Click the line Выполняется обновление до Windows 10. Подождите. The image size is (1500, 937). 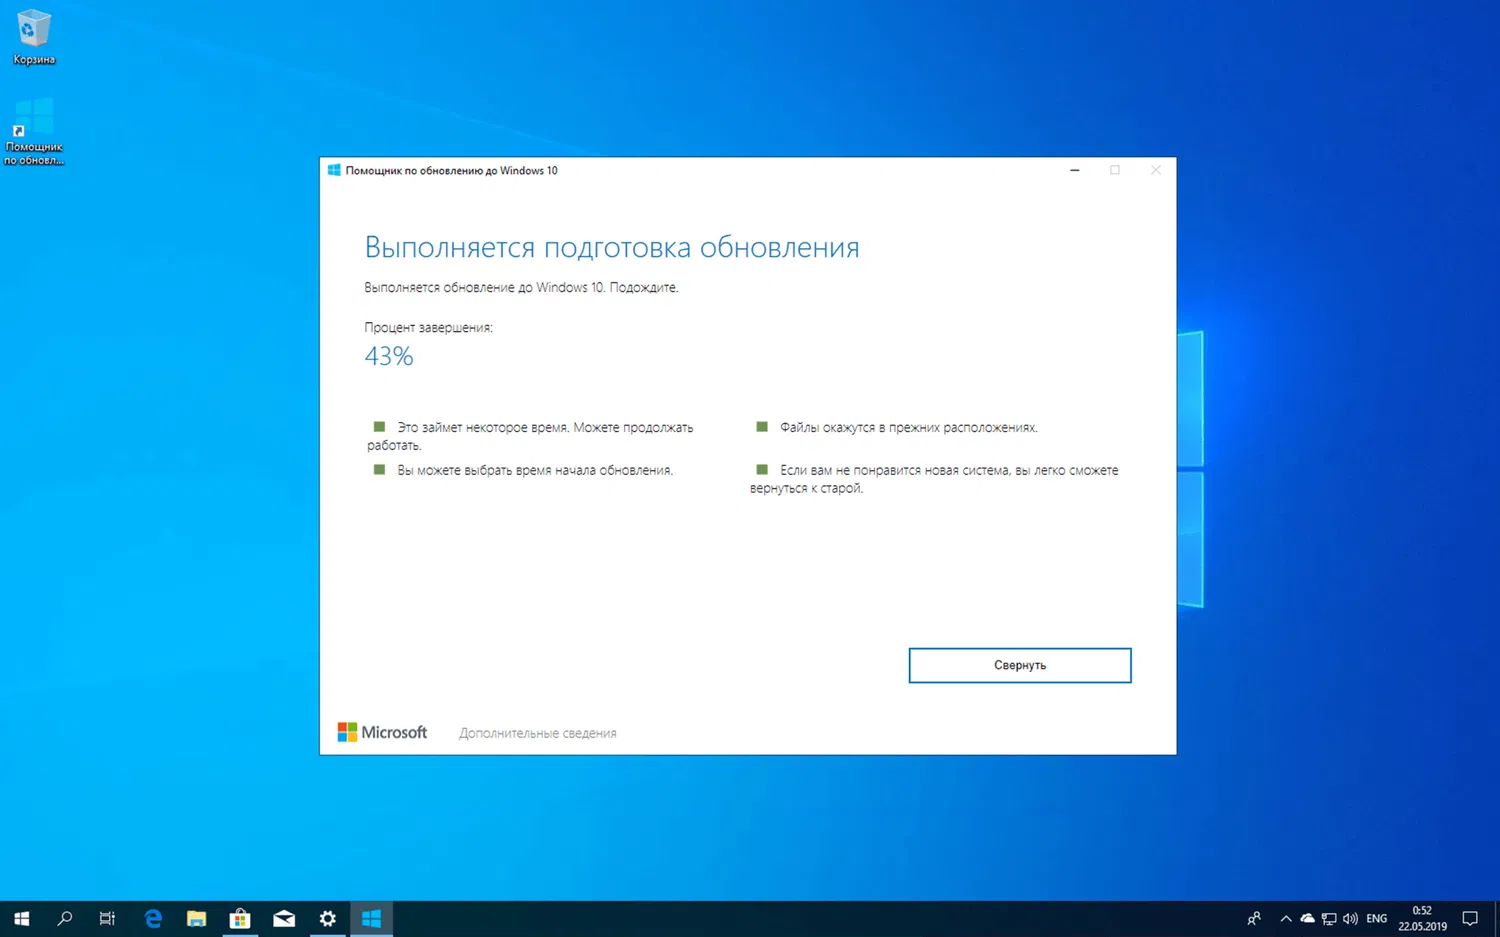521,287
